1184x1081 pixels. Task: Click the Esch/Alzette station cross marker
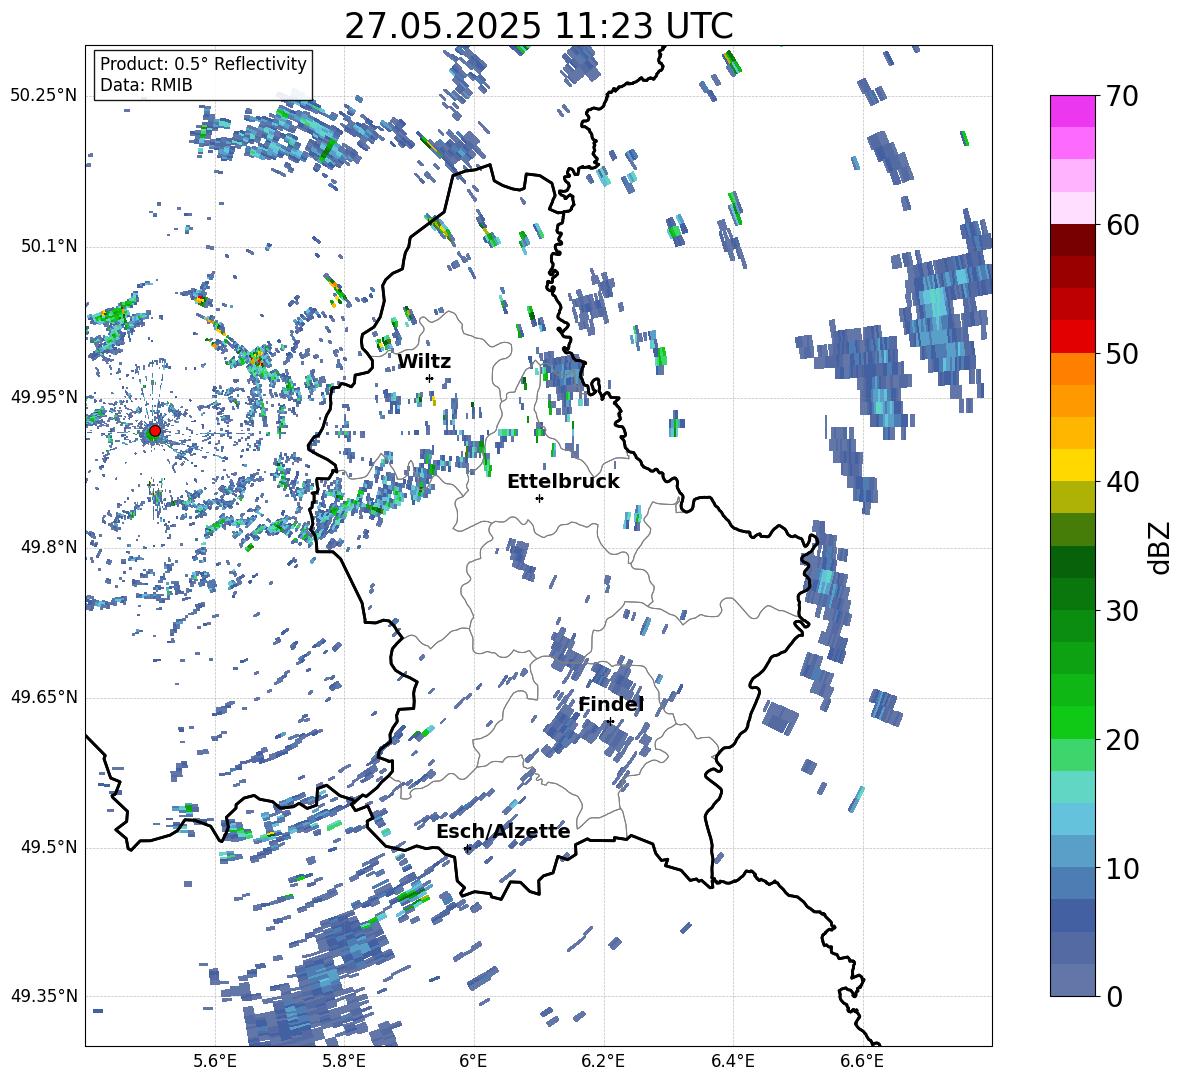coord(467,848)
